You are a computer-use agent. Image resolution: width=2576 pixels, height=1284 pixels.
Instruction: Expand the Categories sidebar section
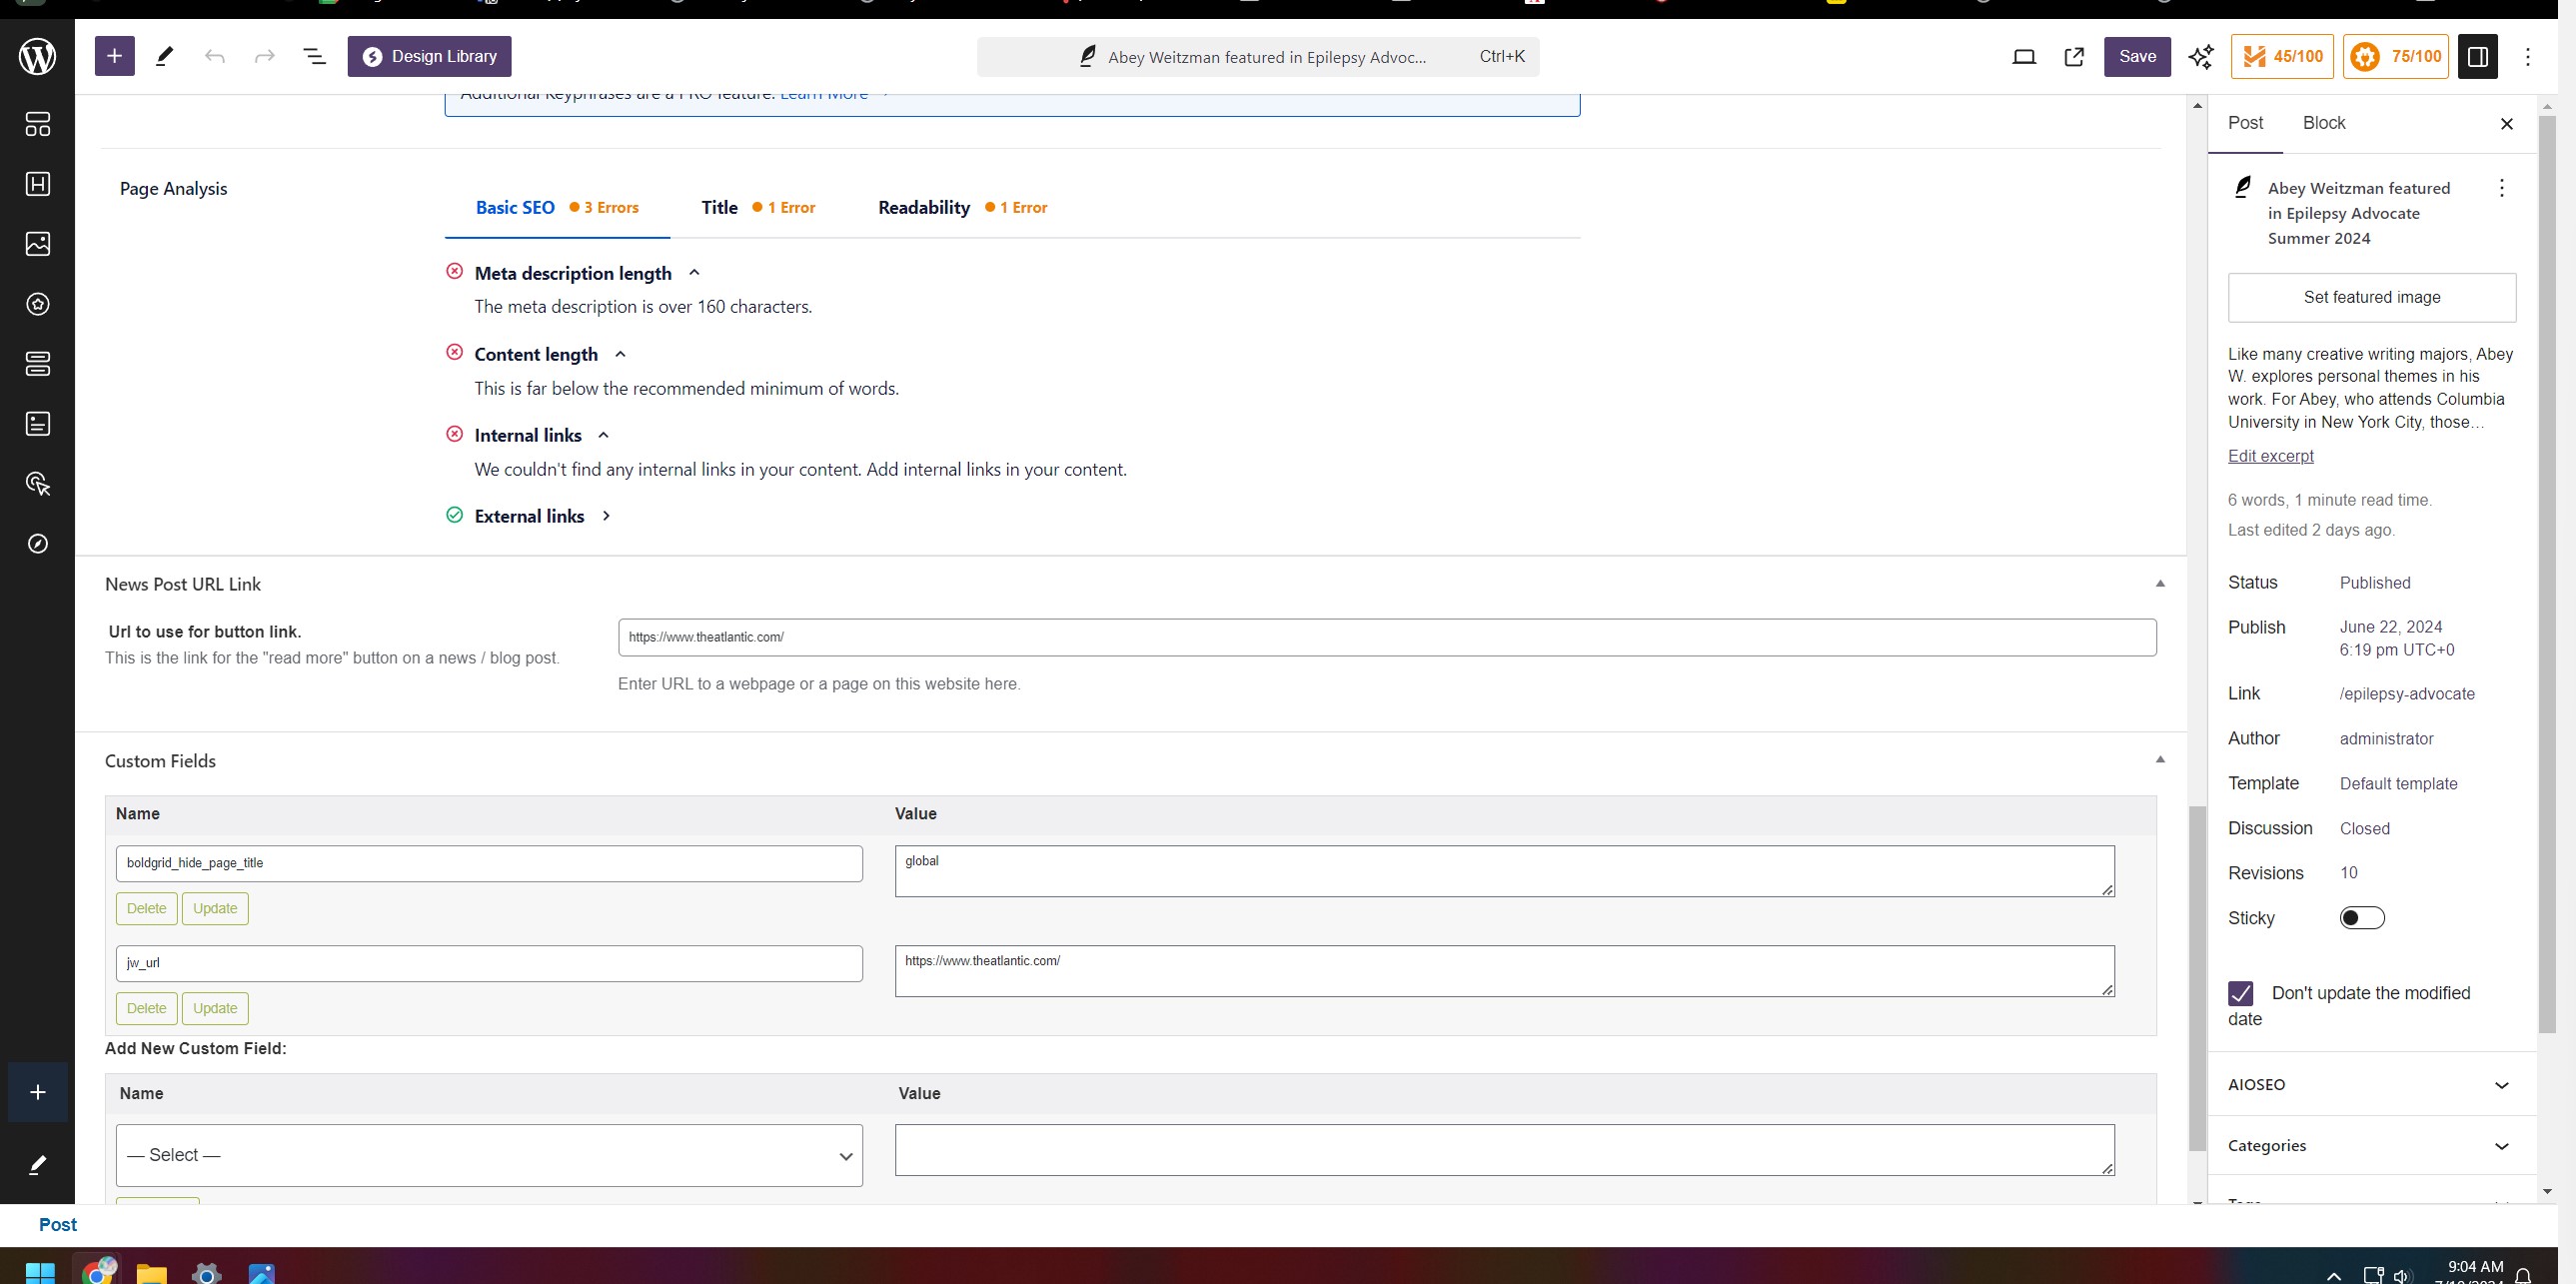(2372, 1146)
